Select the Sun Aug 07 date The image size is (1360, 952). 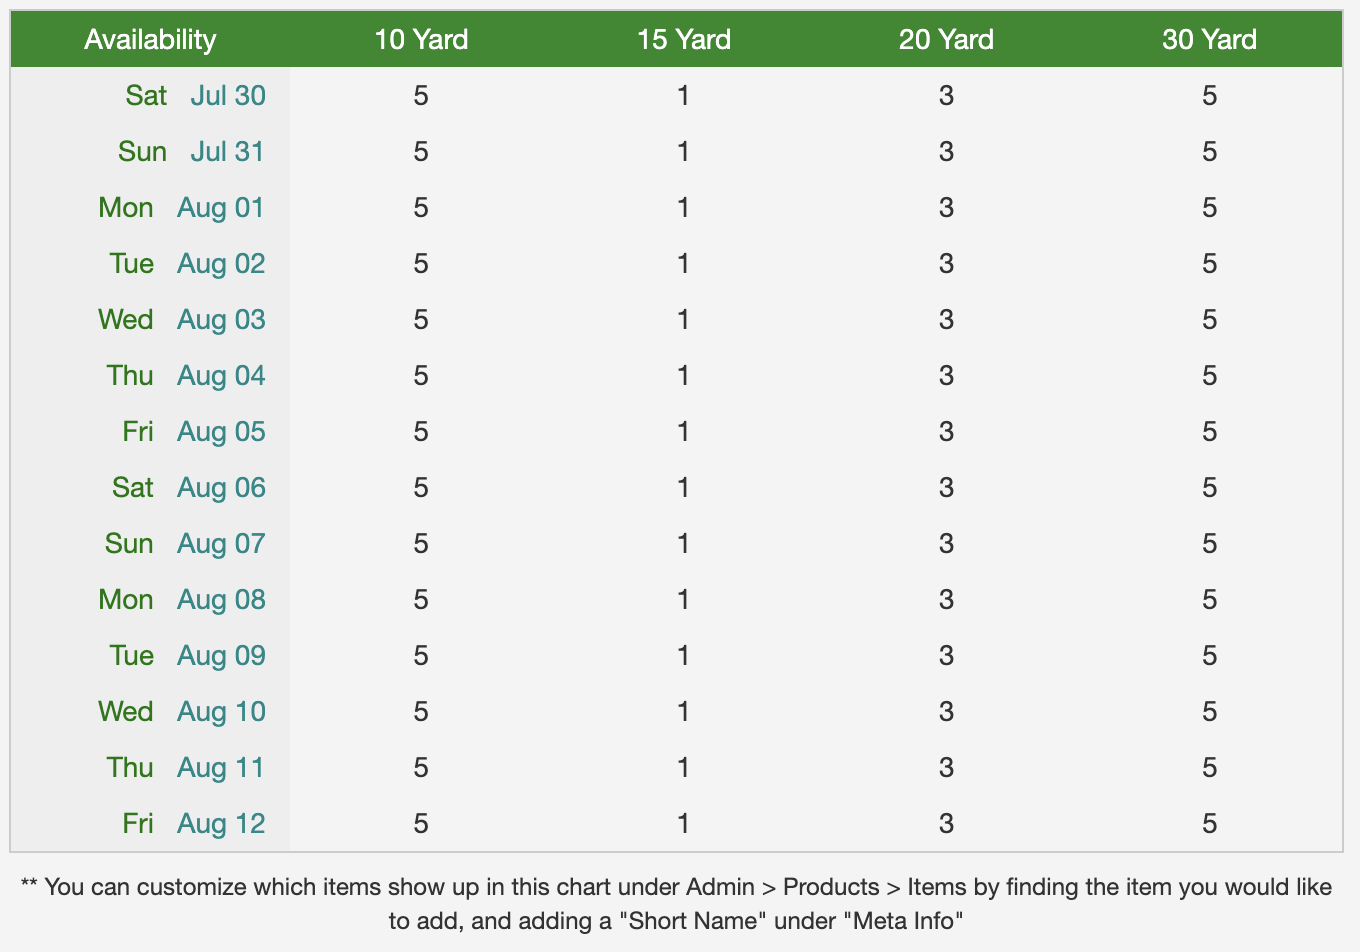pyautogui.click(x=185, y=544)
